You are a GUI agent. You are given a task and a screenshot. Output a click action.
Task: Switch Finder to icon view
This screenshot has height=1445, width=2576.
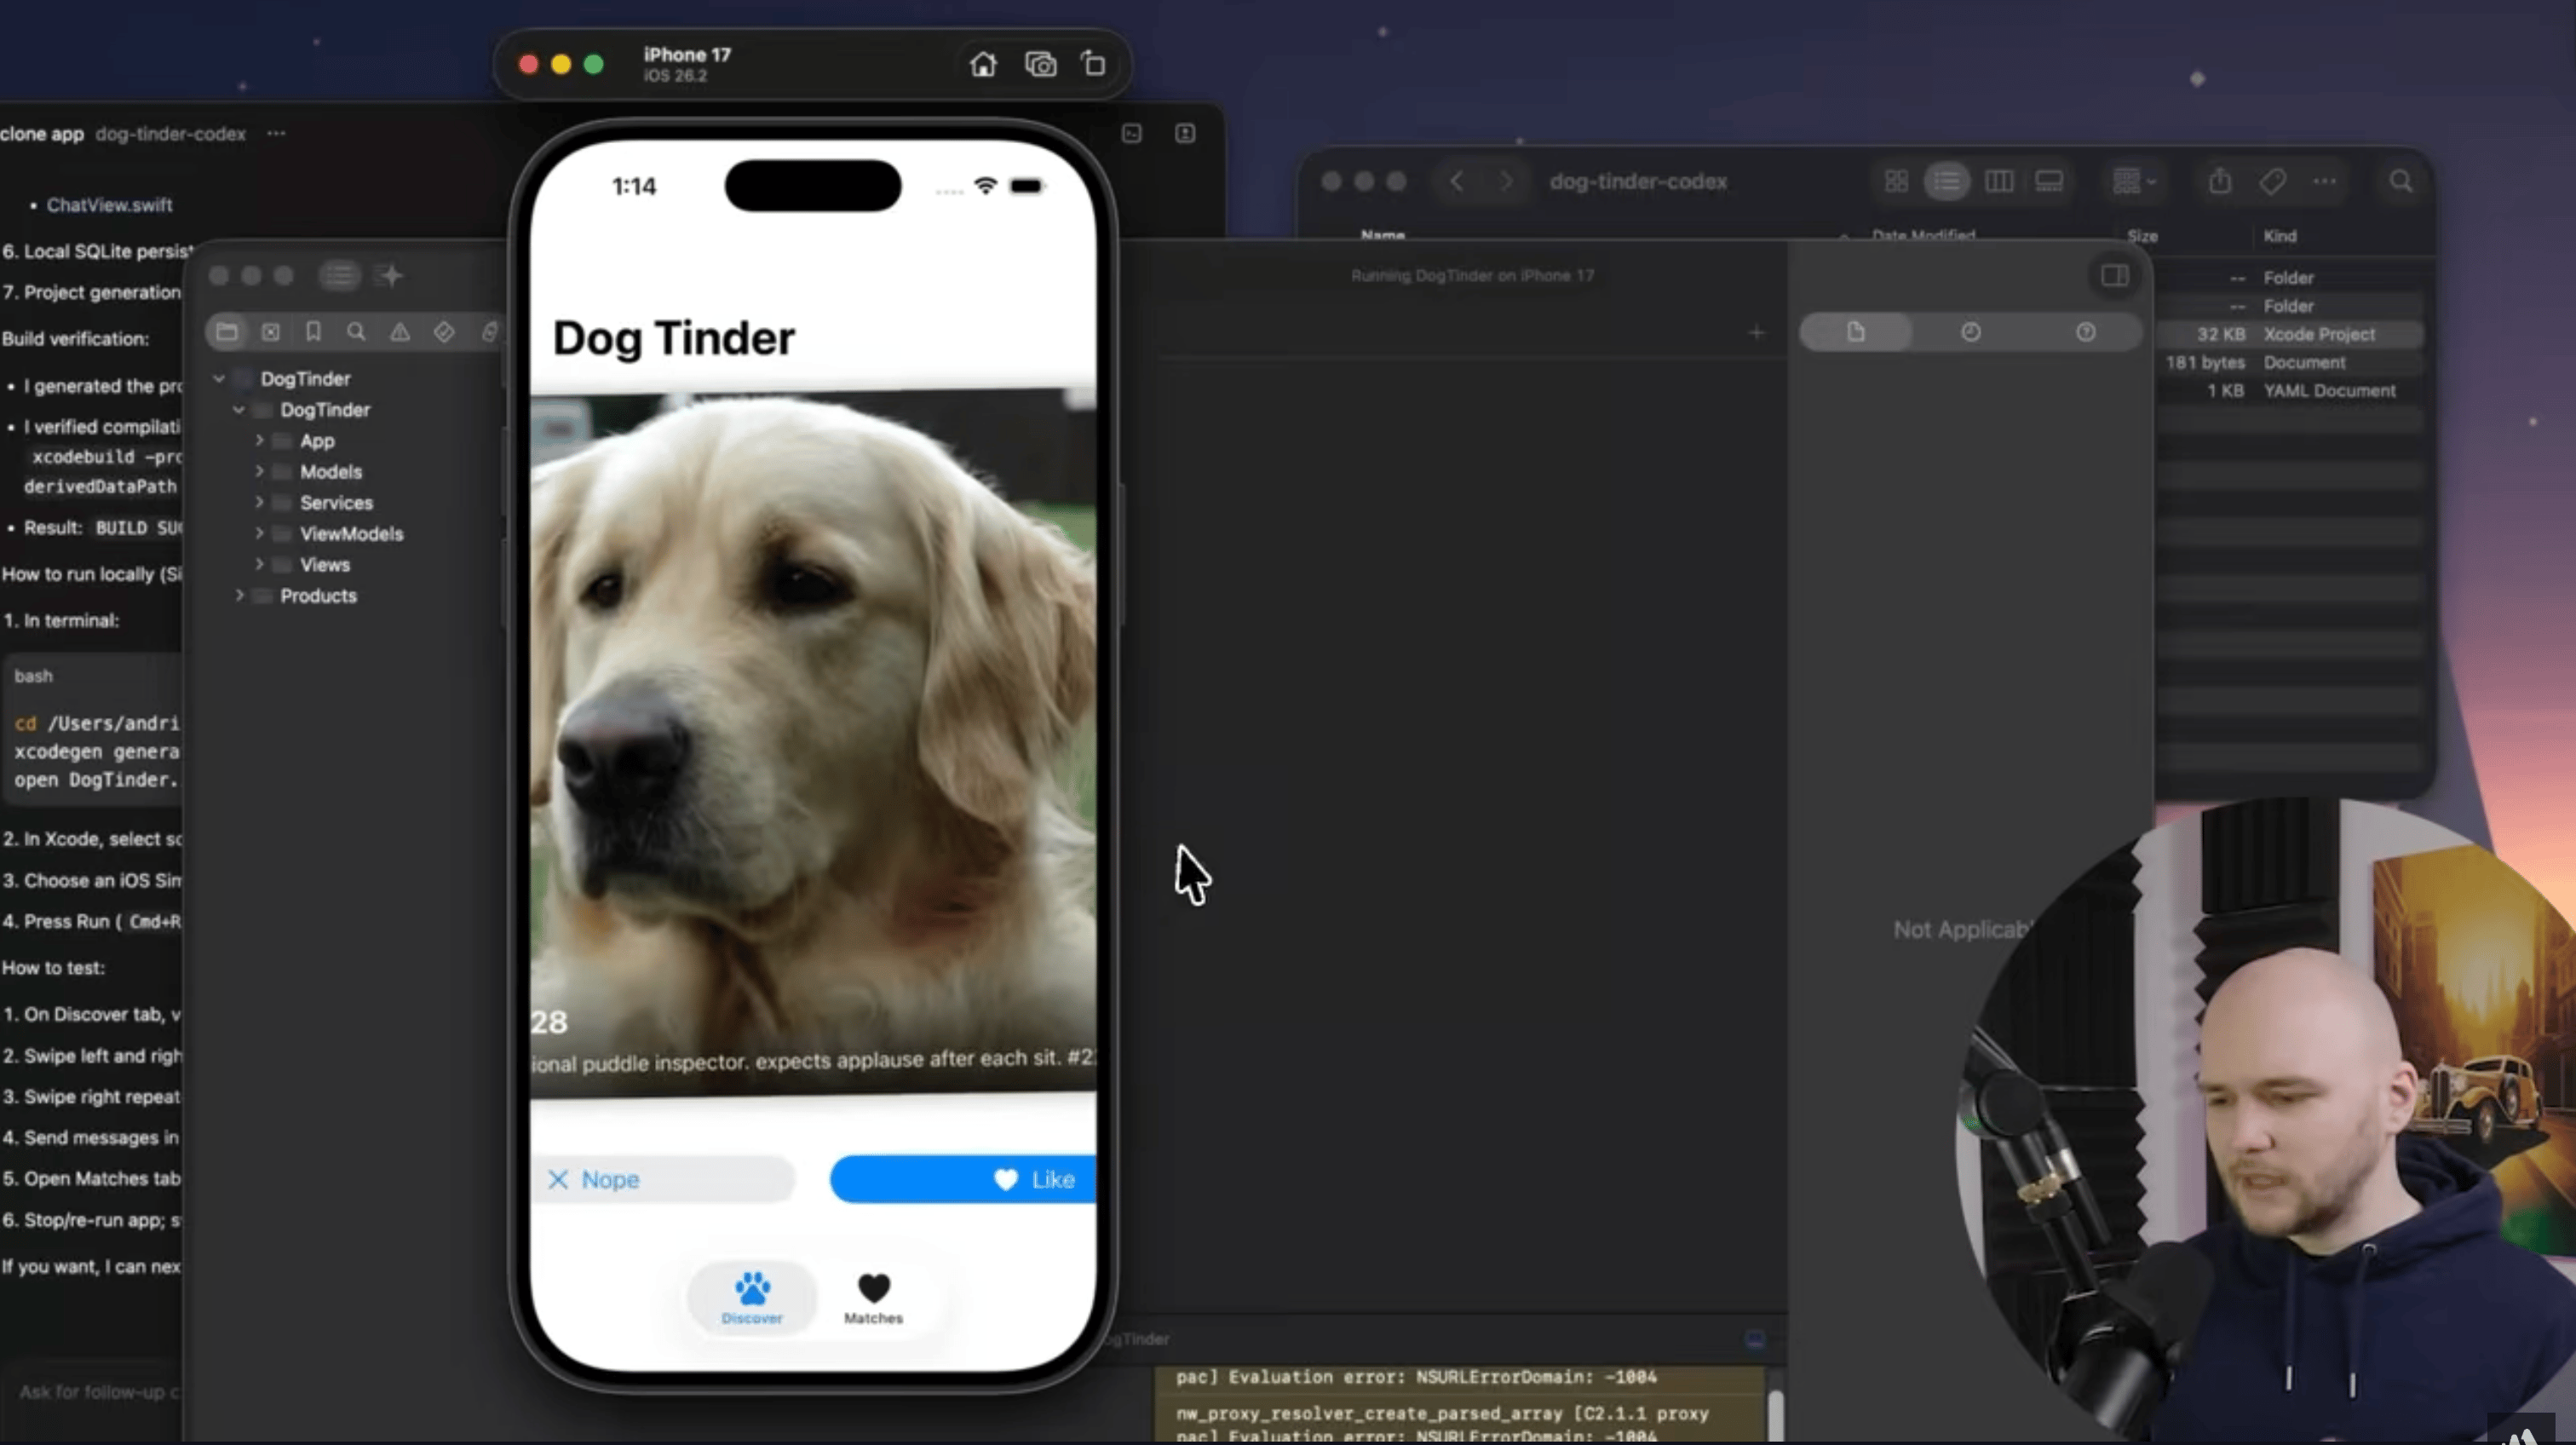click(x=1896, y=181)
